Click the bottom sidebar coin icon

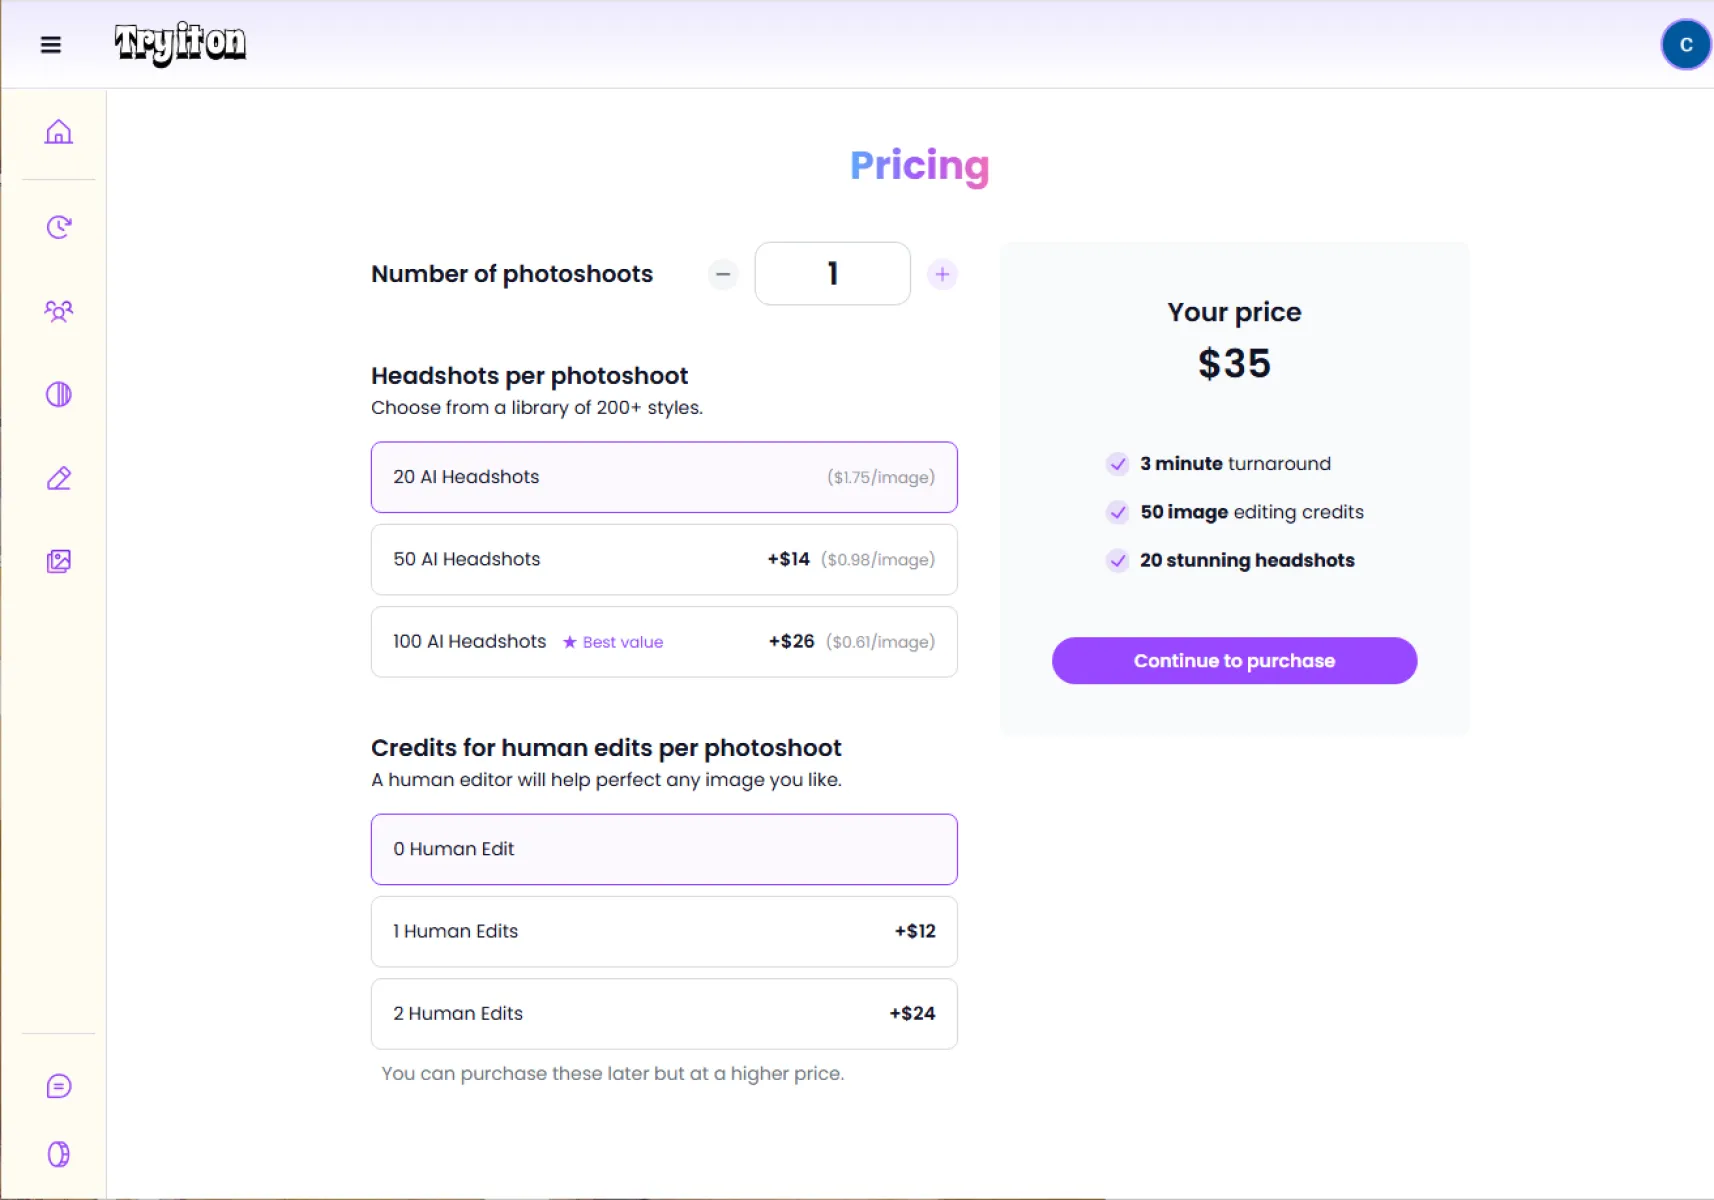click(x=59, y=1154)
